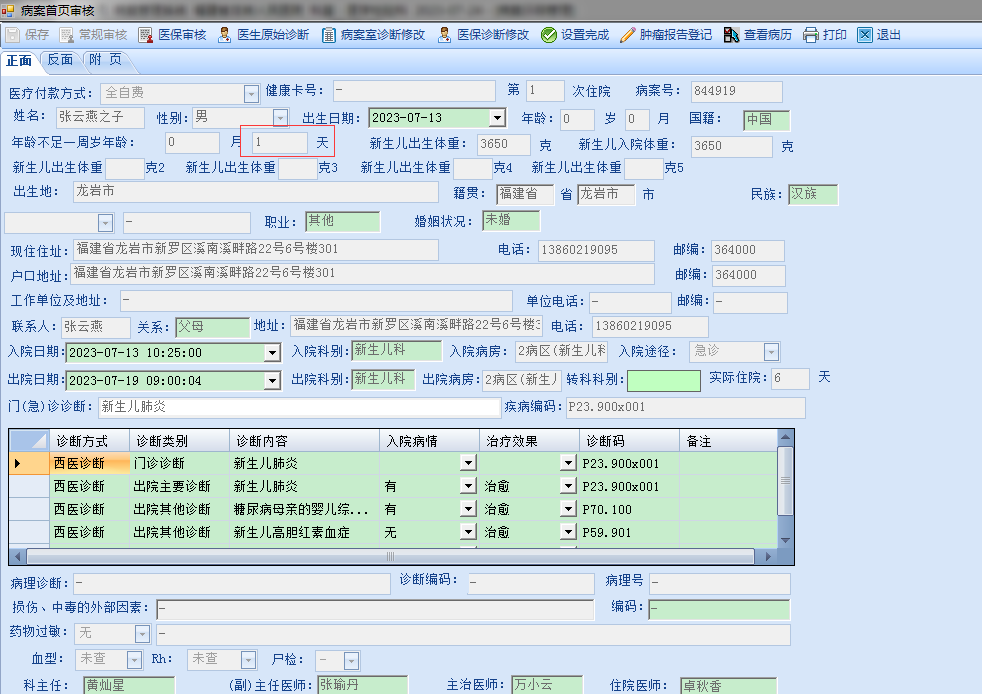Click the 病案首页审核 window title icon
Screen dimensions: 982x694
coord(8,11)
